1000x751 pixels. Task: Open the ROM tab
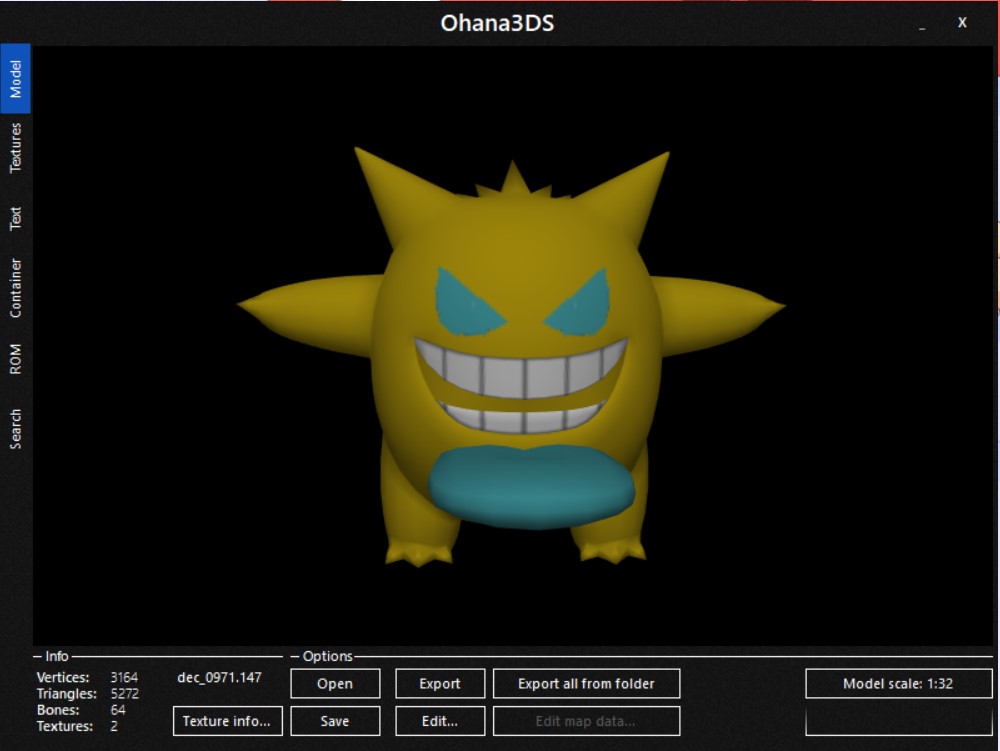coord(15,359)
